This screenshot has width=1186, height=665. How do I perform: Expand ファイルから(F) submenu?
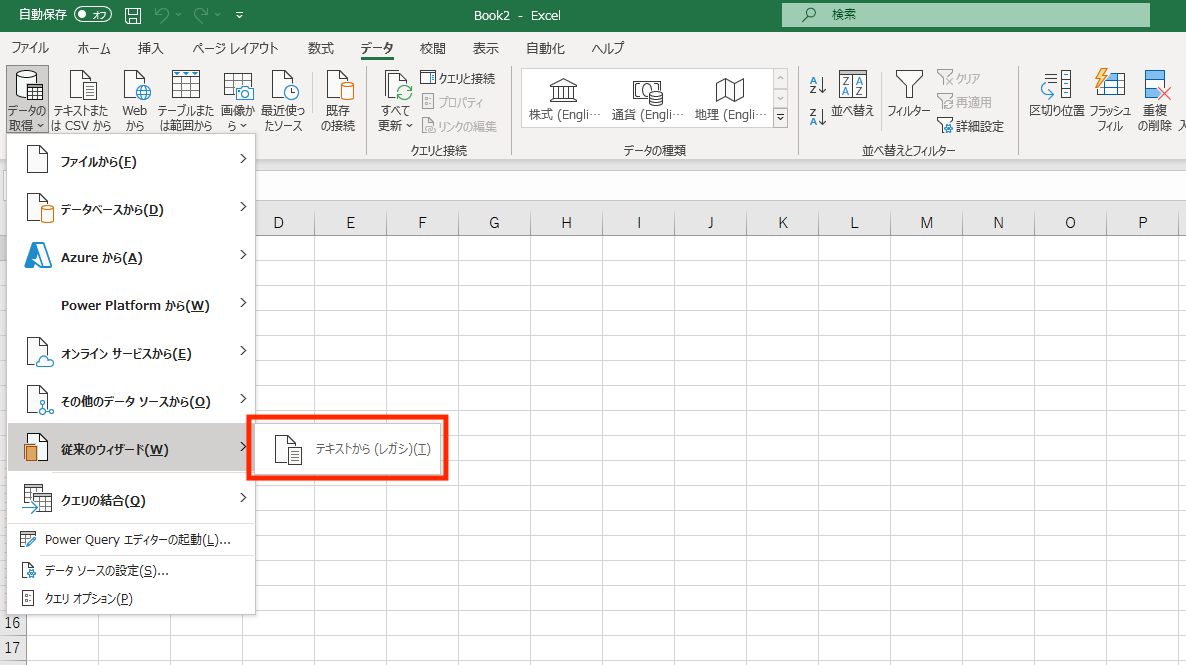[131, 161]
